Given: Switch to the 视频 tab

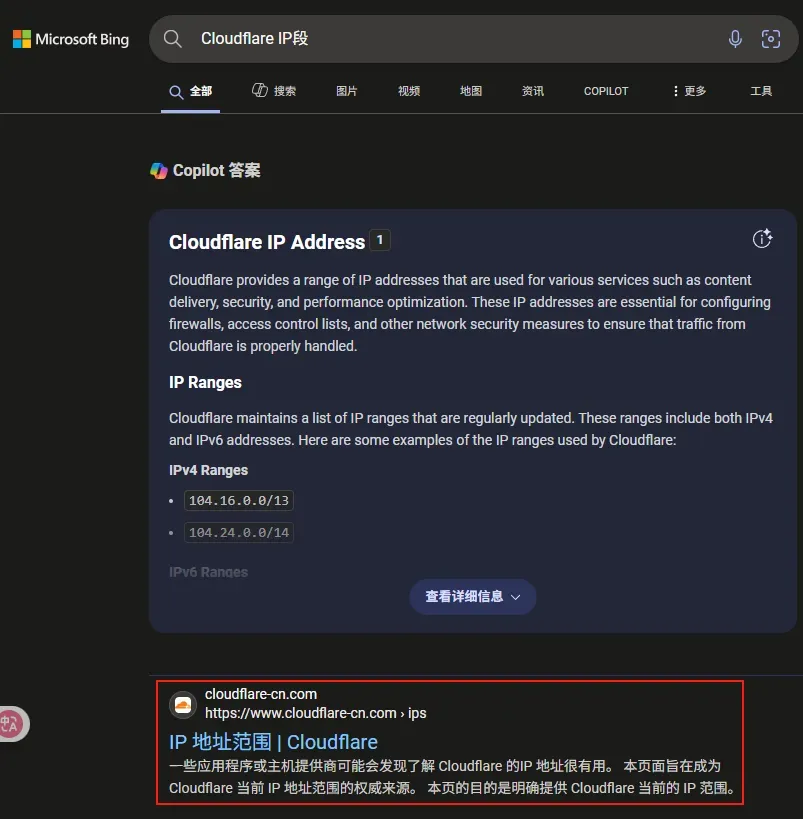Looking at the screenshot, I should click(409, 91).
